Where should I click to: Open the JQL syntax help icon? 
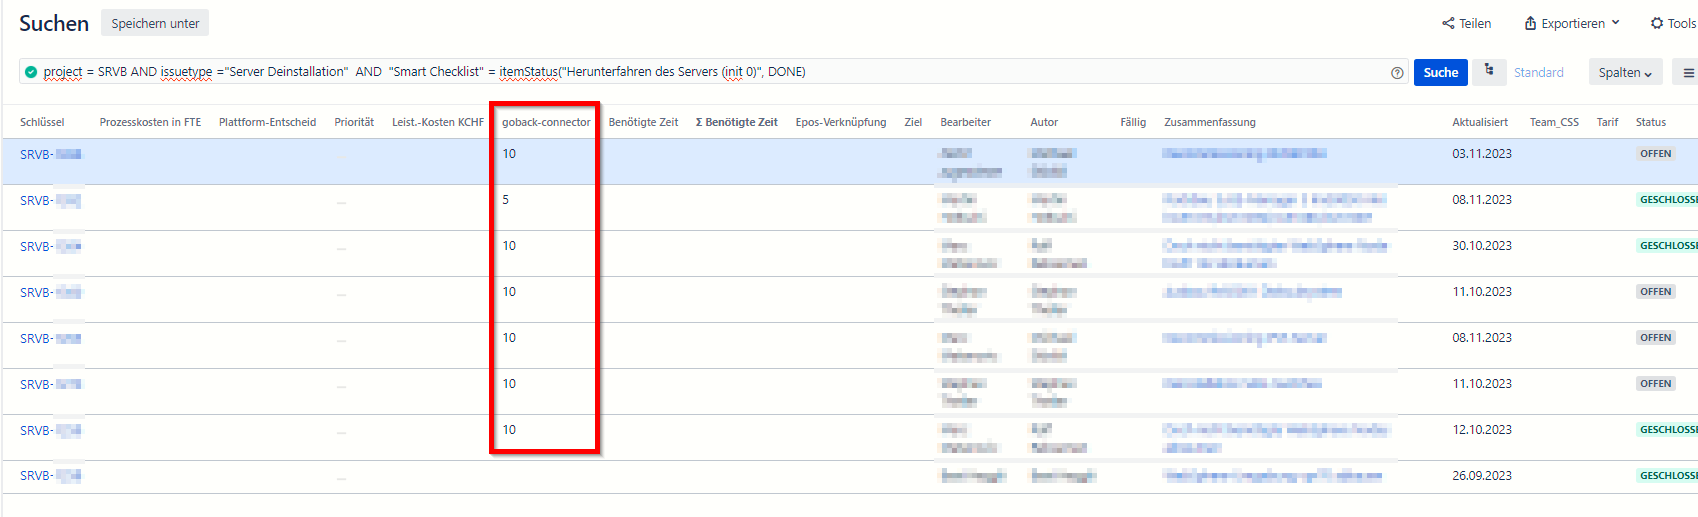pyautogui.click(x=1397, y=72)
